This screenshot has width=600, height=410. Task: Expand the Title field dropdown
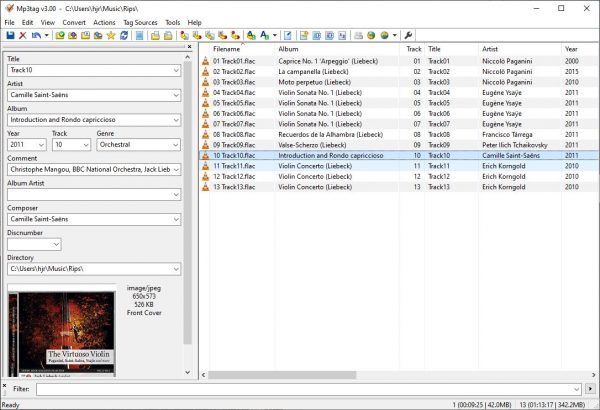(x=176, y=70)
